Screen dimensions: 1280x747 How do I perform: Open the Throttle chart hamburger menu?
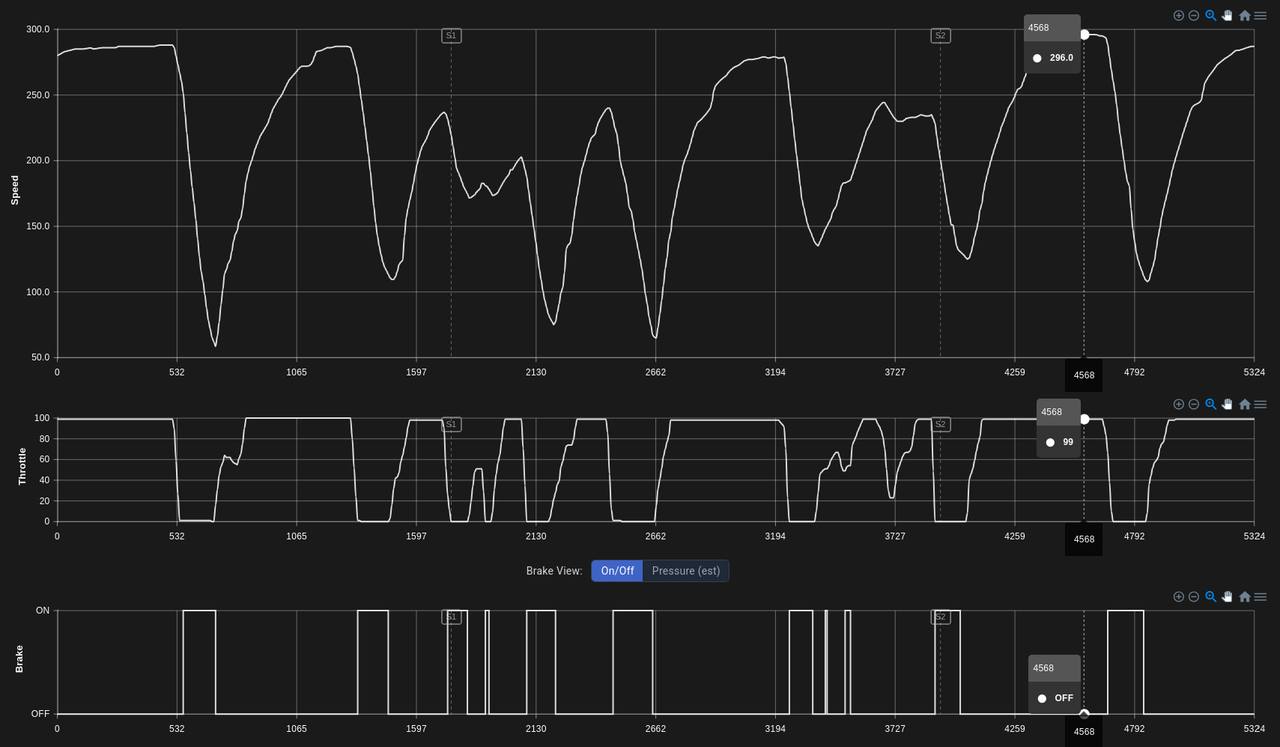(x=1260, y=404)
